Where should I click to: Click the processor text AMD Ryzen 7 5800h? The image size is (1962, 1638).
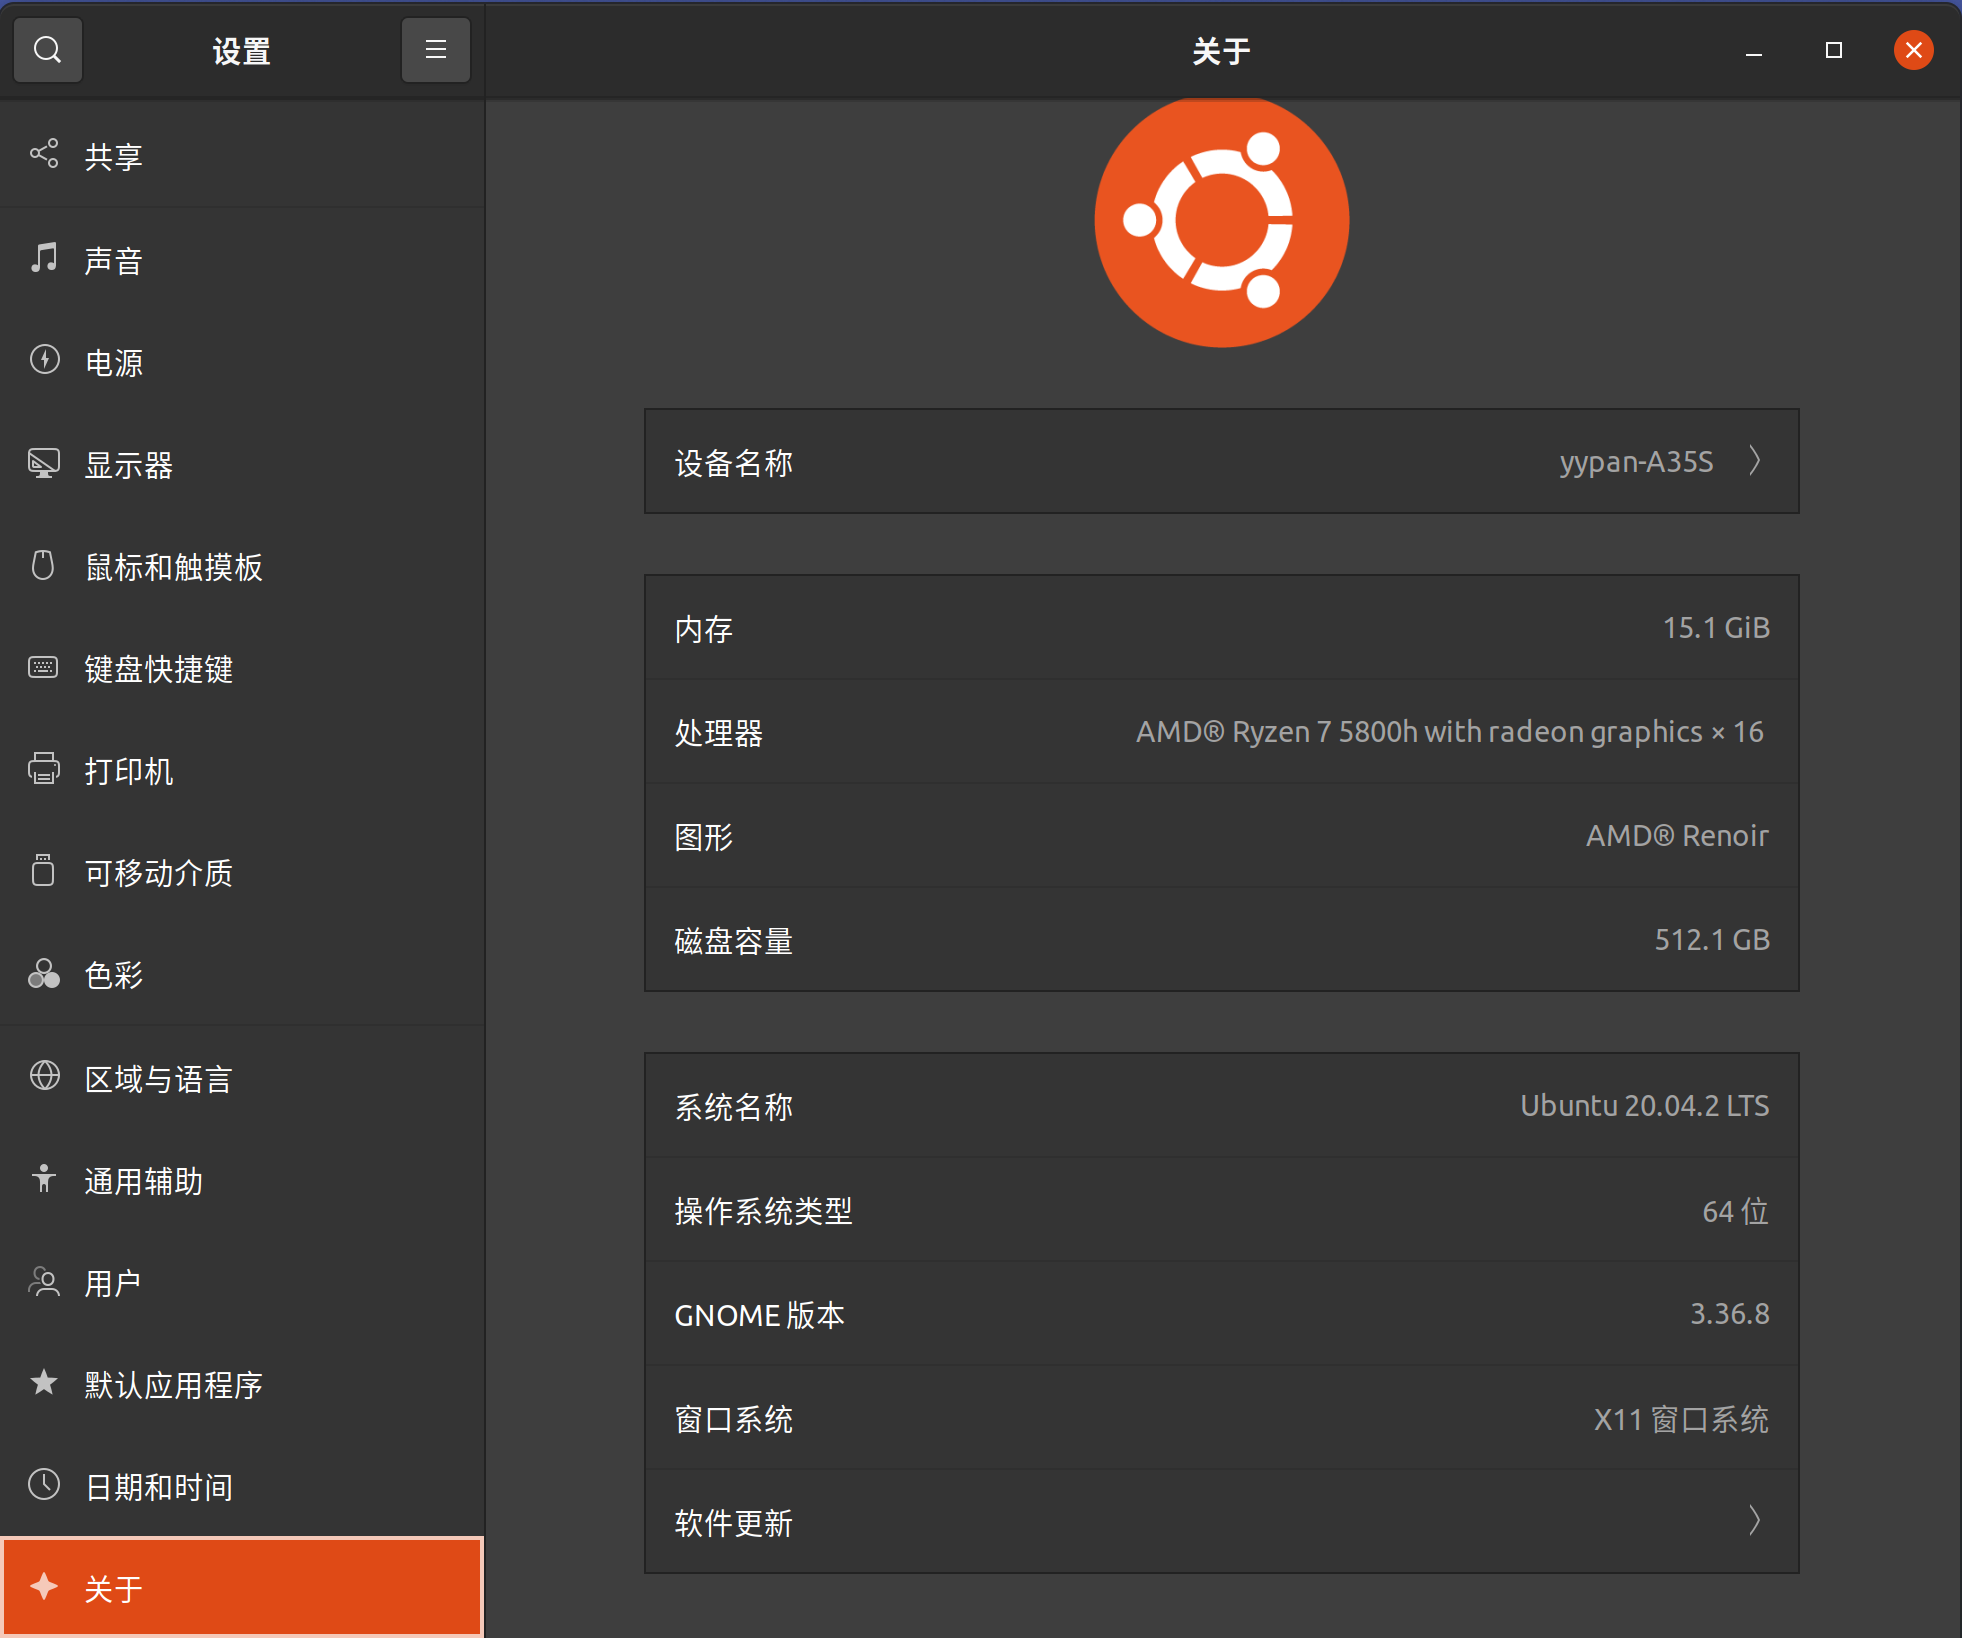[x=1449, y=732]
